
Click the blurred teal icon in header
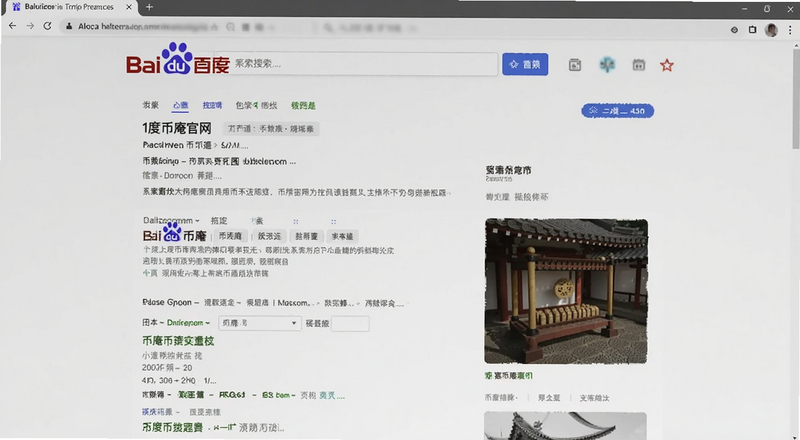(607, 65)
